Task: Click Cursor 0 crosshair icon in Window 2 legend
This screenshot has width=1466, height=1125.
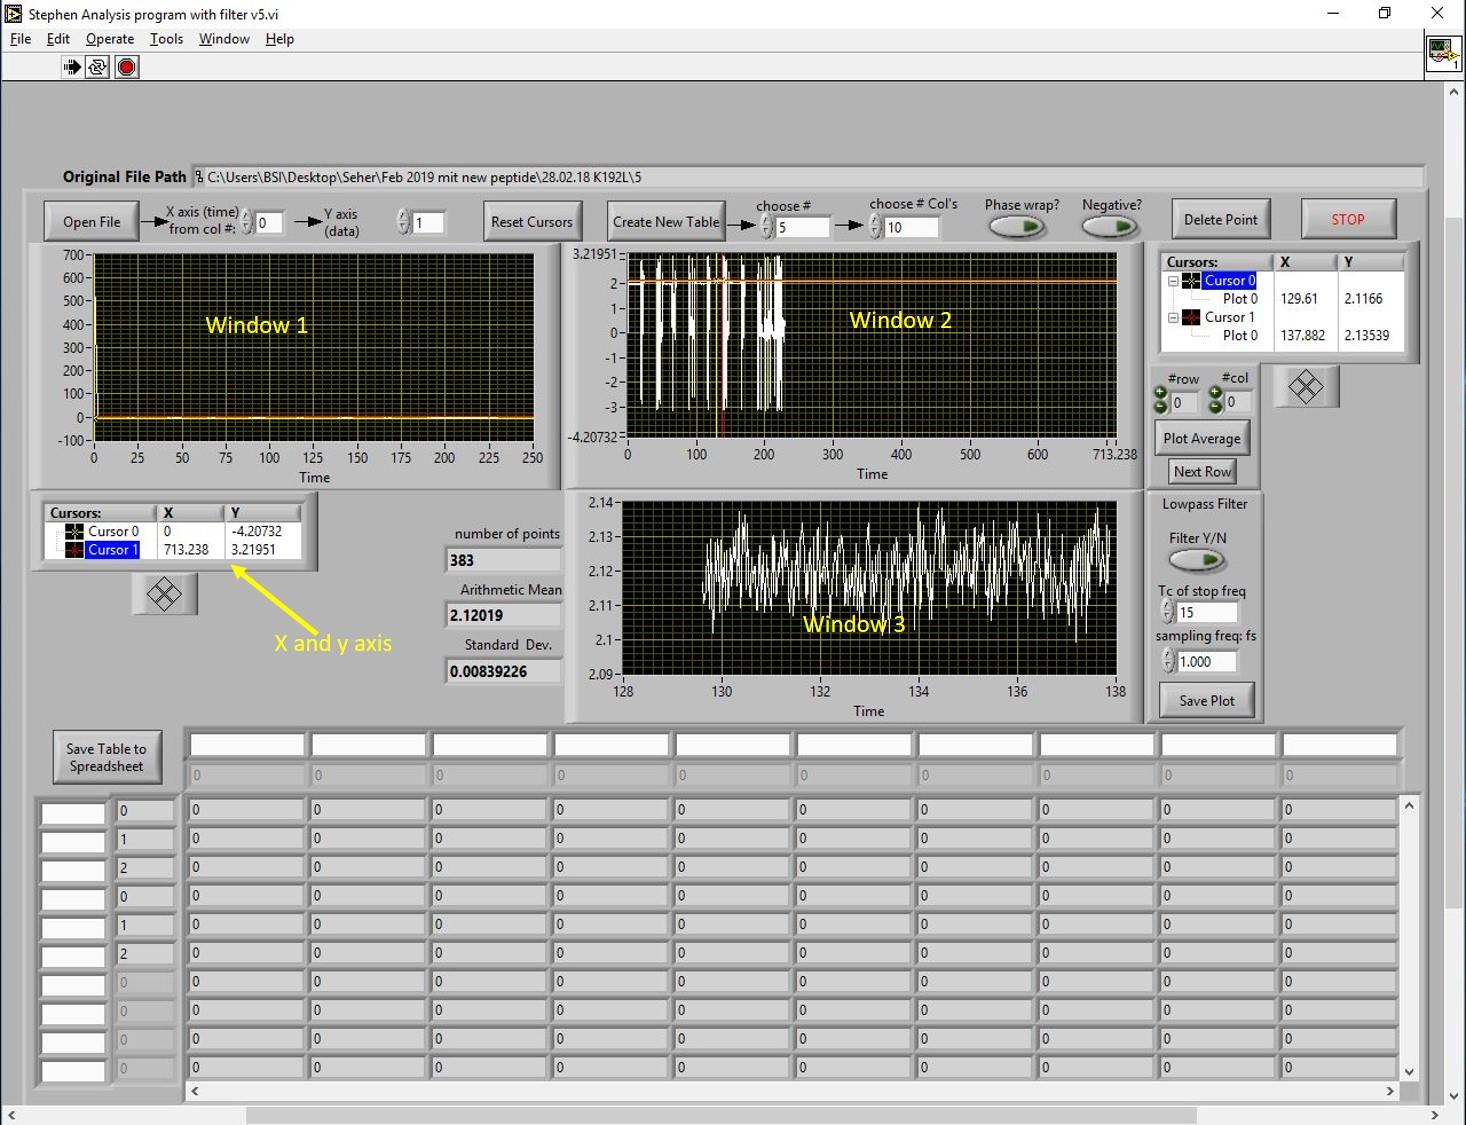Action: 1191,281
